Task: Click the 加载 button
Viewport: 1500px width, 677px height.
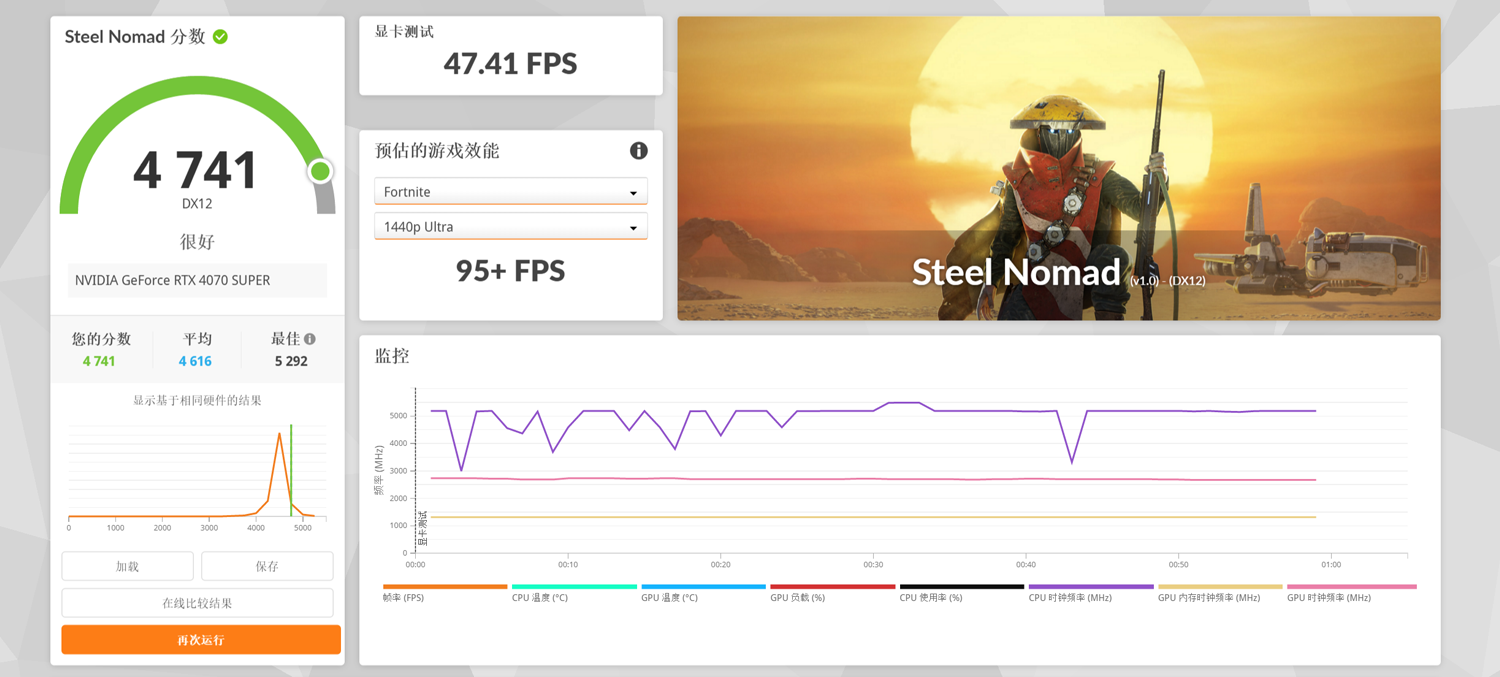Action: (x=128, y=566)
